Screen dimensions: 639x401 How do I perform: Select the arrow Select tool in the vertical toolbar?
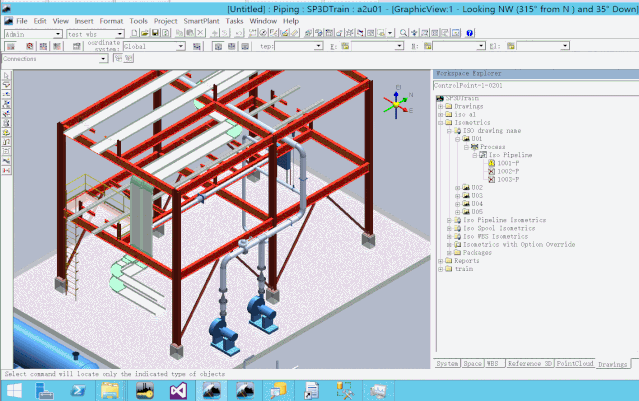(7, 76)
